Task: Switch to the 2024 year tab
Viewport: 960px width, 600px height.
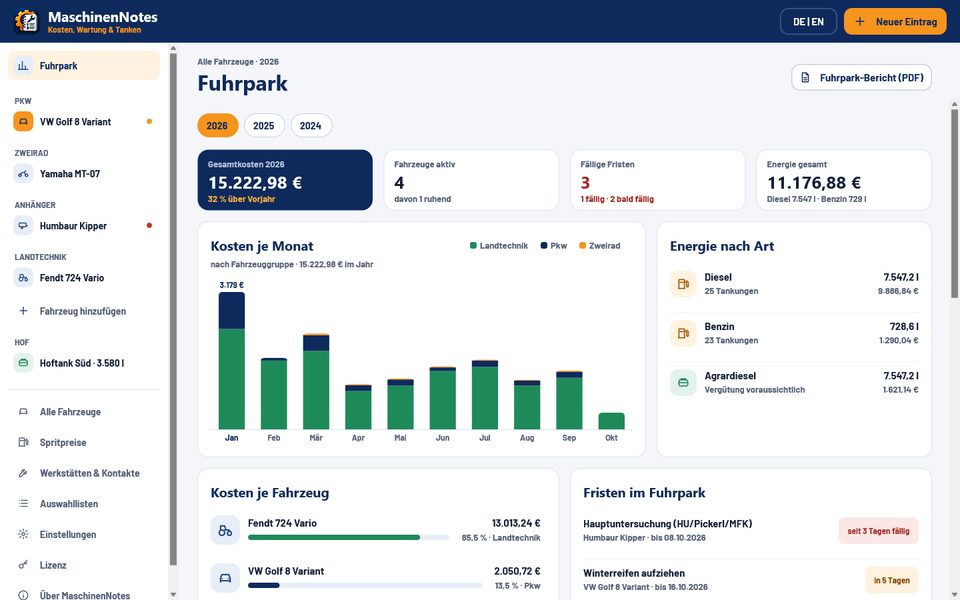Action: [310, 126]
